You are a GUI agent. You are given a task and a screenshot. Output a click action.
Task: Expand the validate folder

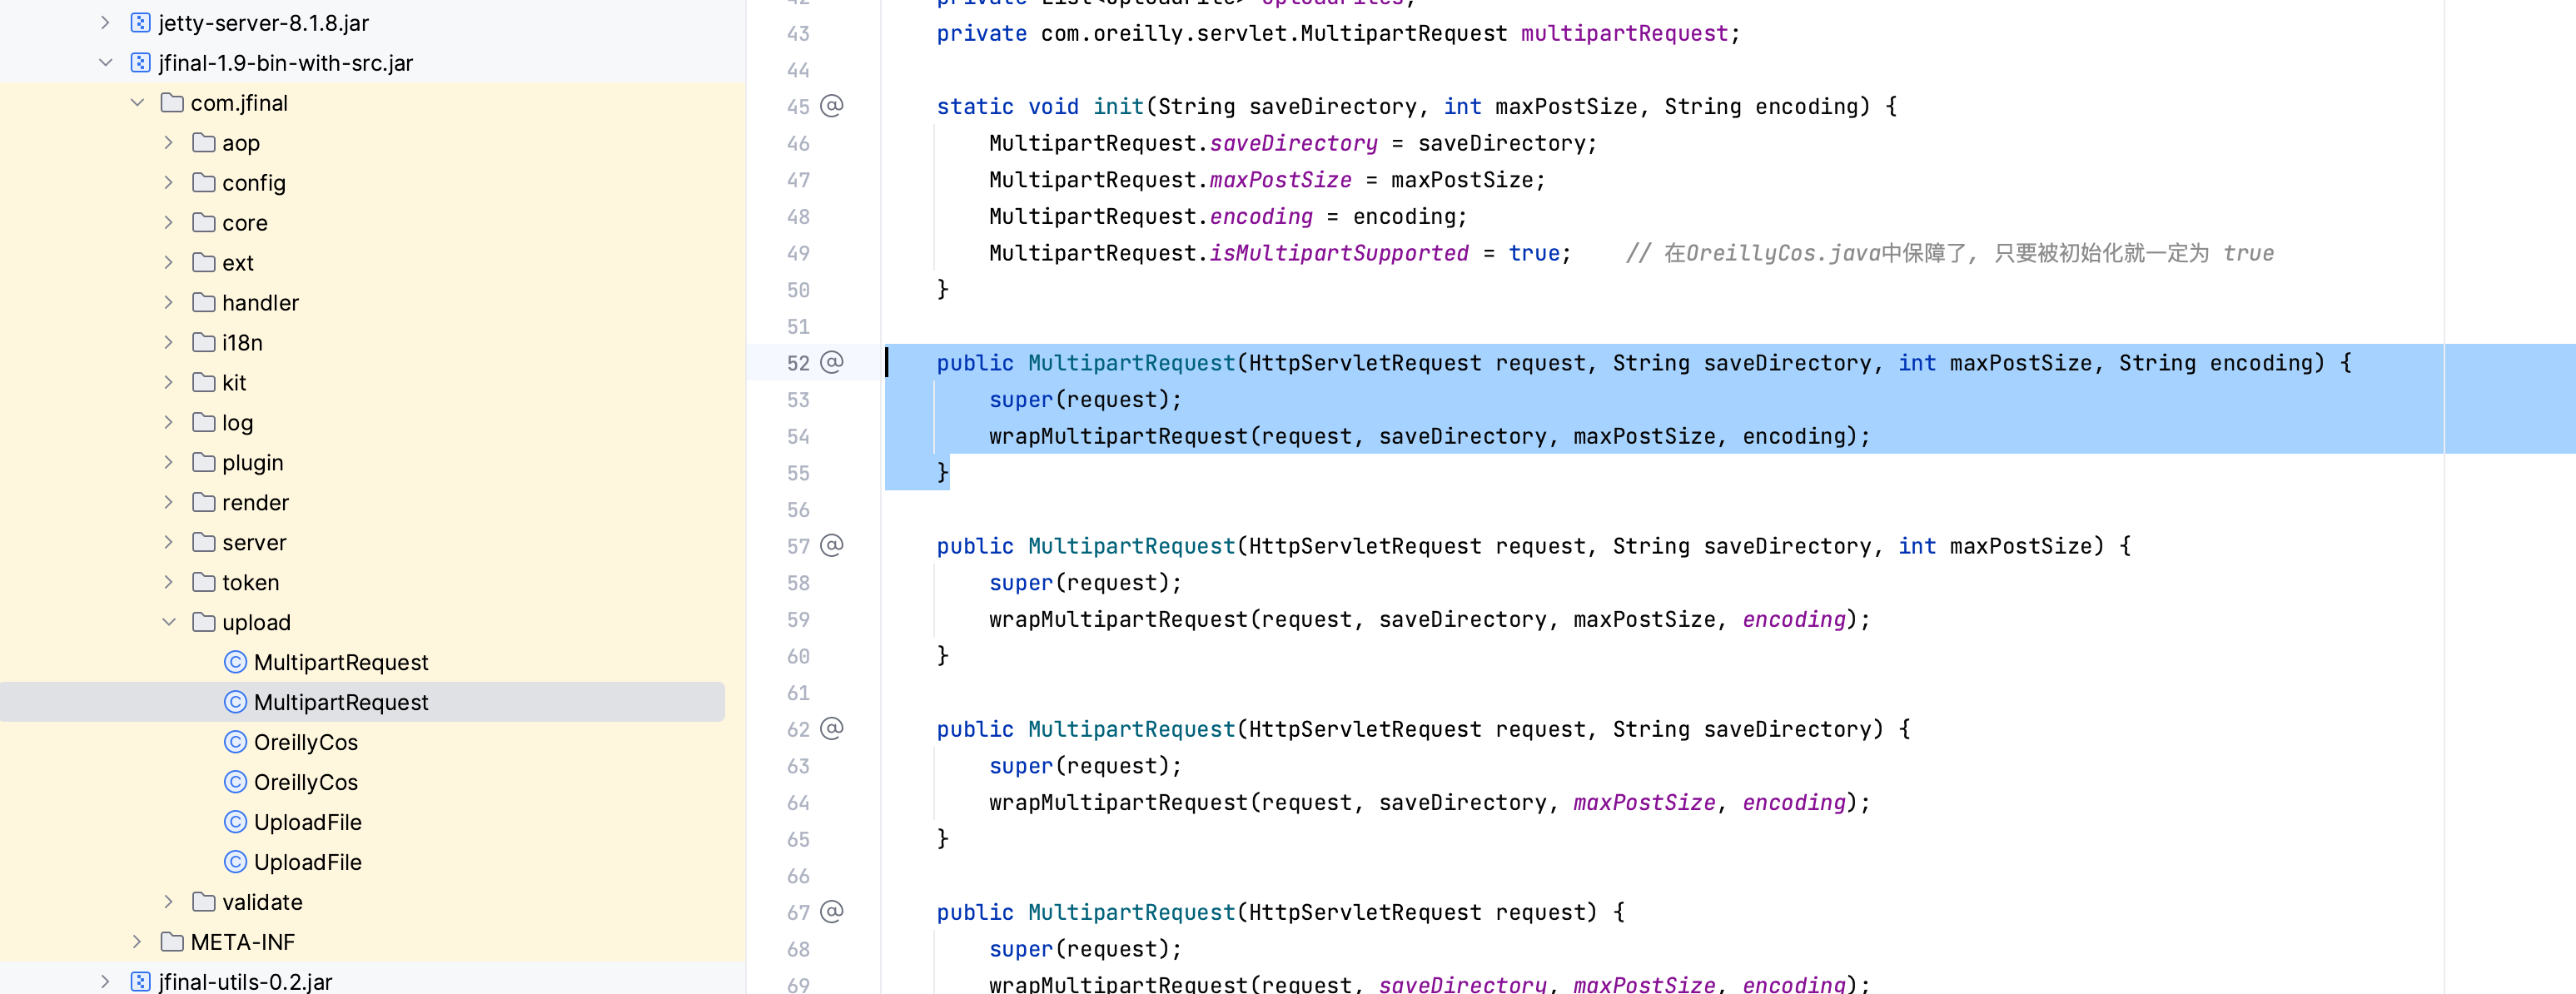point(169,902)
